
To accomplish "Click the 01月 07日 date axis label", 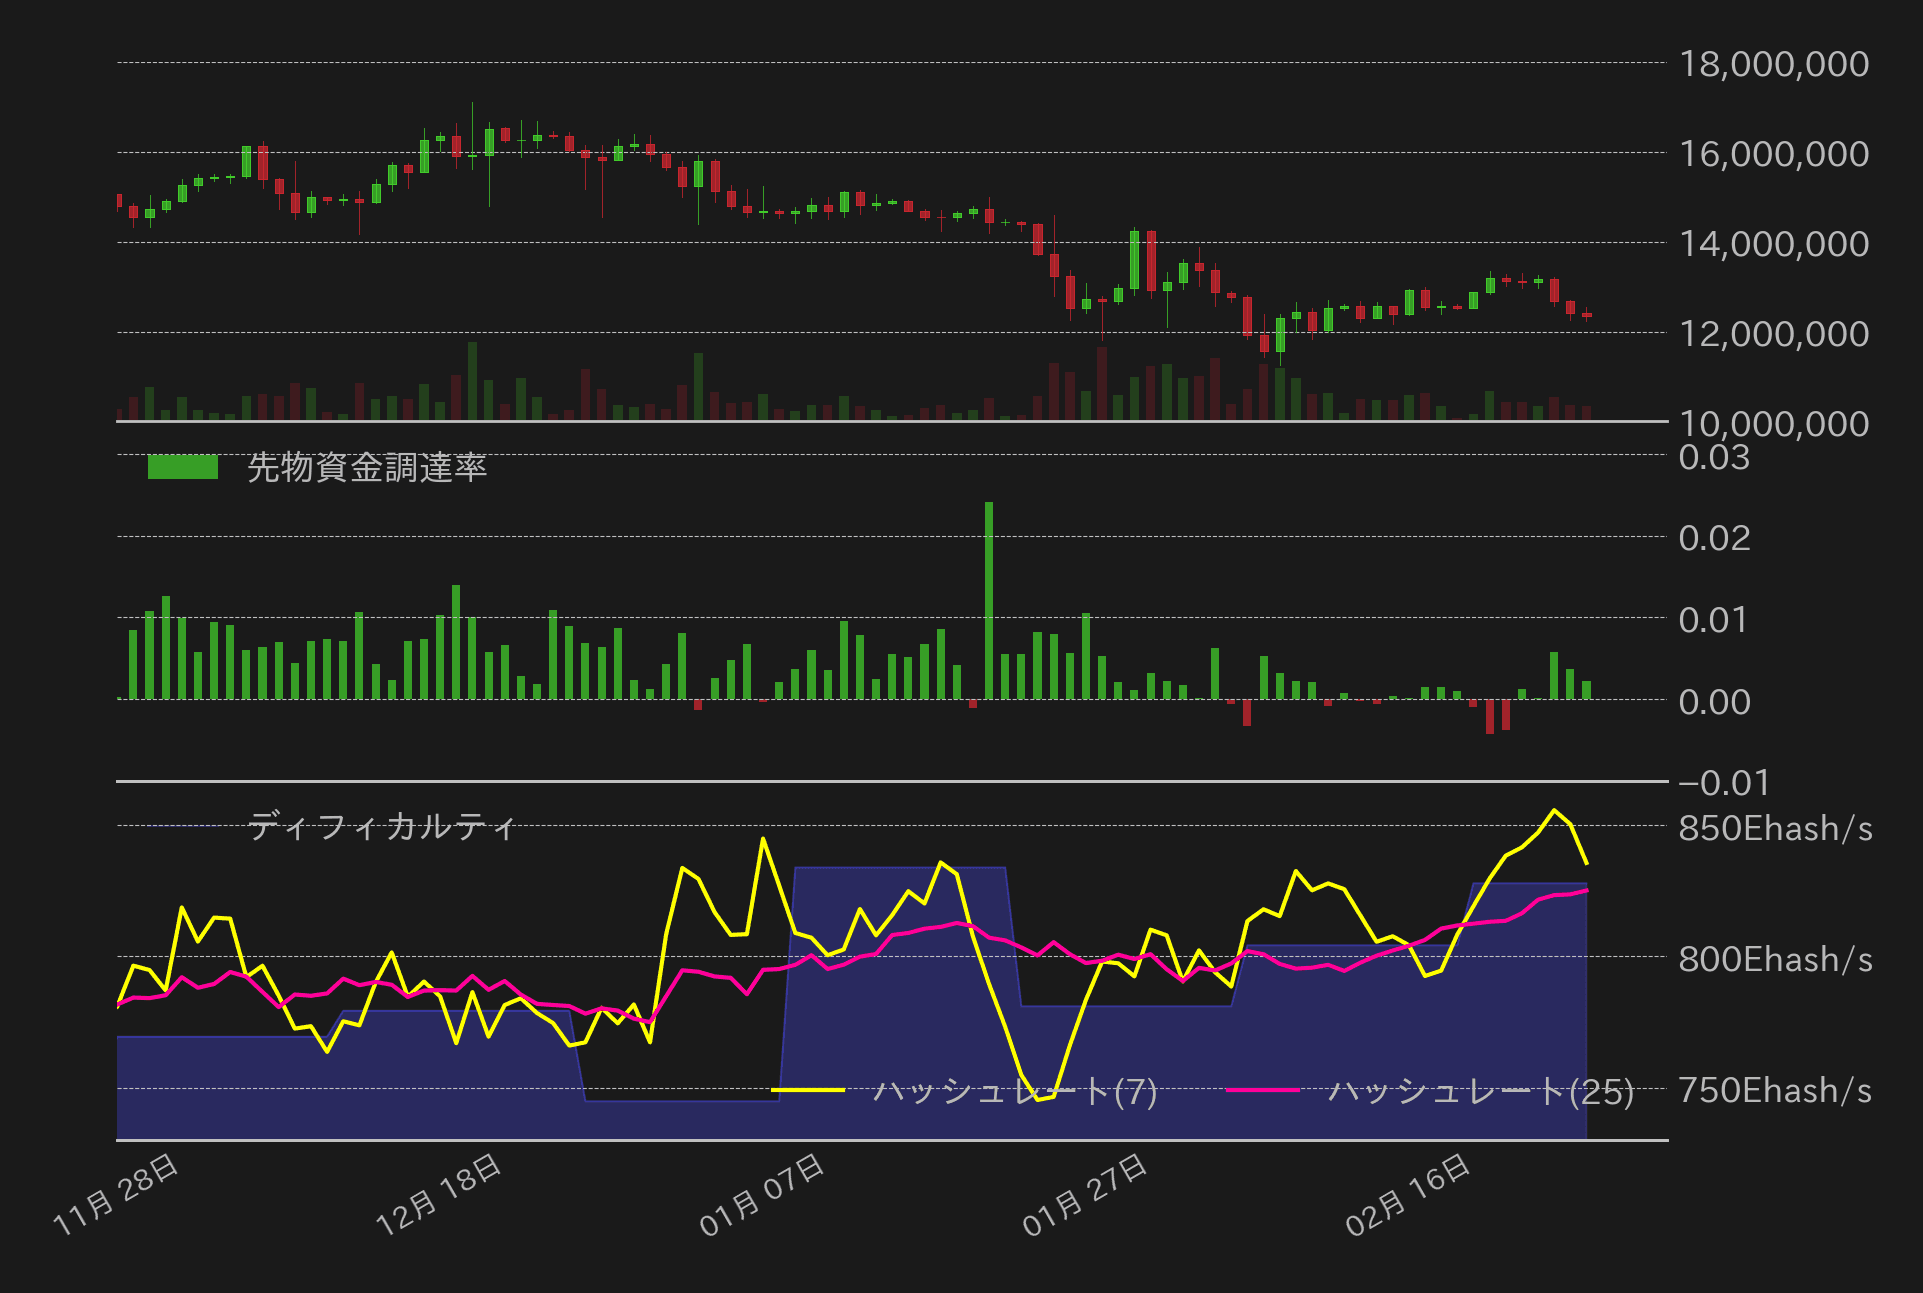I will pos(762,1194).
